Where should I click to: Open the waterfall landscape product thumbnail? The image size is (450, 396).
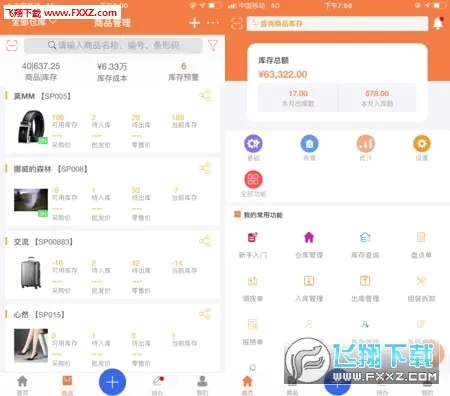tap(31, 201)
